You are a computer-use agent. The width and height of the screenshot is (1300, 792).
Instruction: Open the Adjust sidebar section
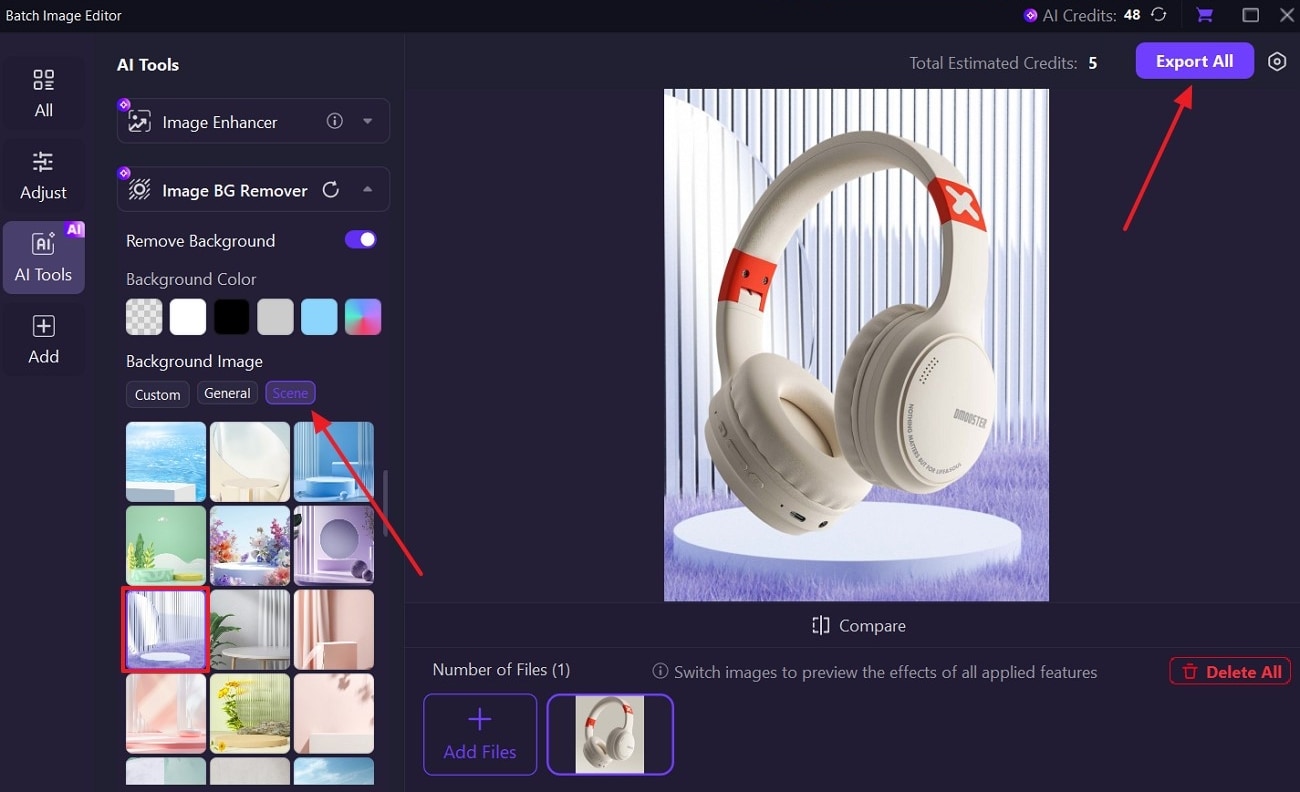44,176
